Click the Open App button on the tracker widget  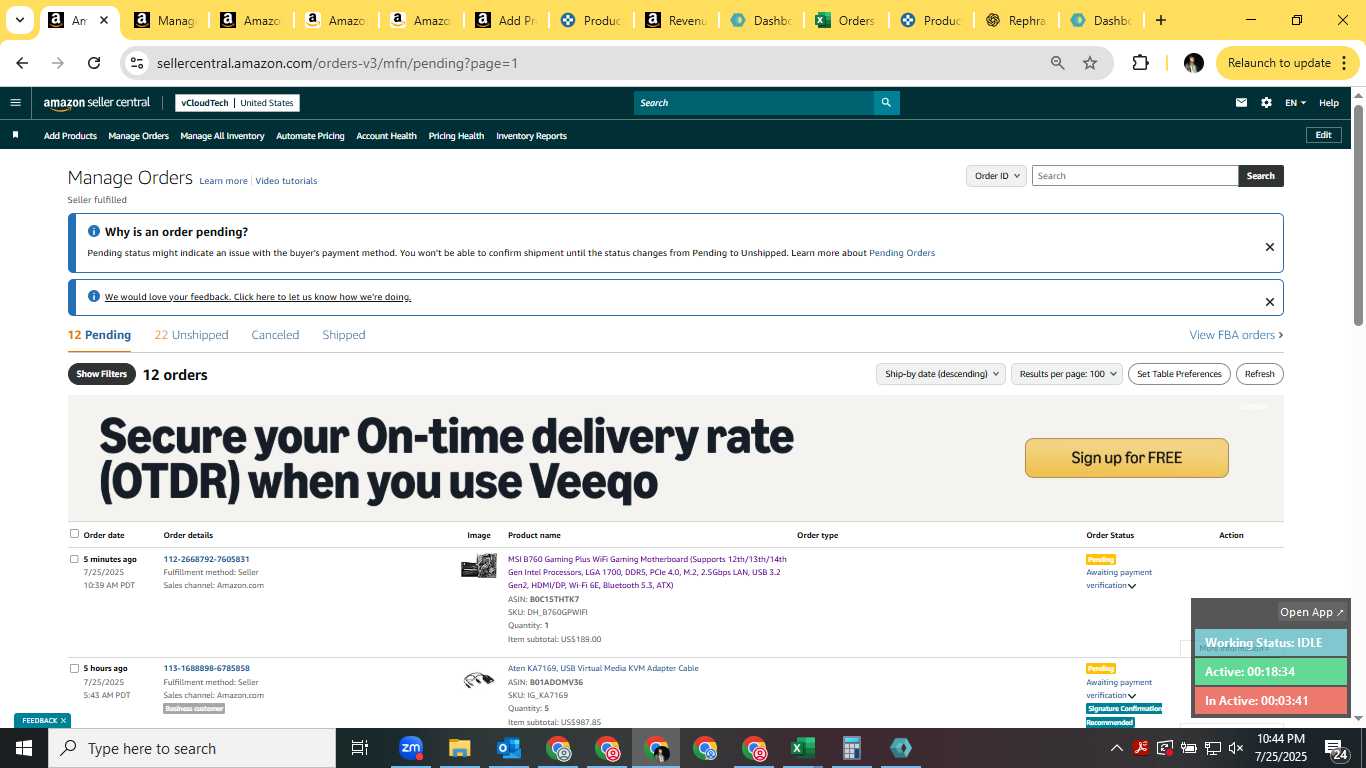pos(1312,612)
